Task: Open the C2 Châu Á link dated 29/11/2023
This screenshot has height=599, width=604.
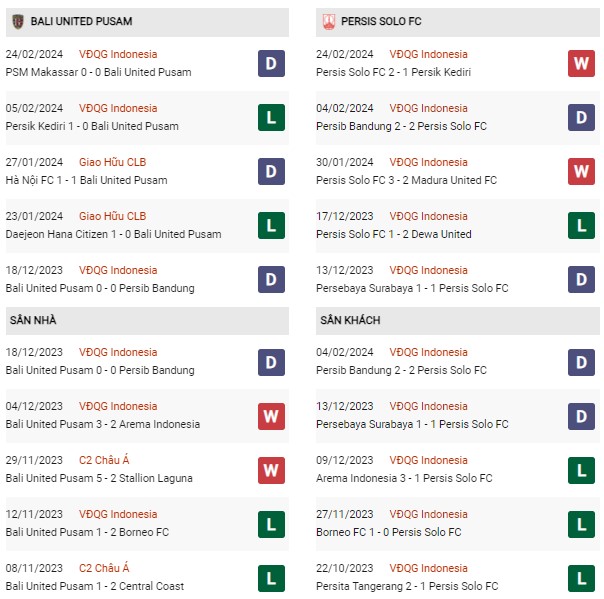Action: click(x=104, y=460)
